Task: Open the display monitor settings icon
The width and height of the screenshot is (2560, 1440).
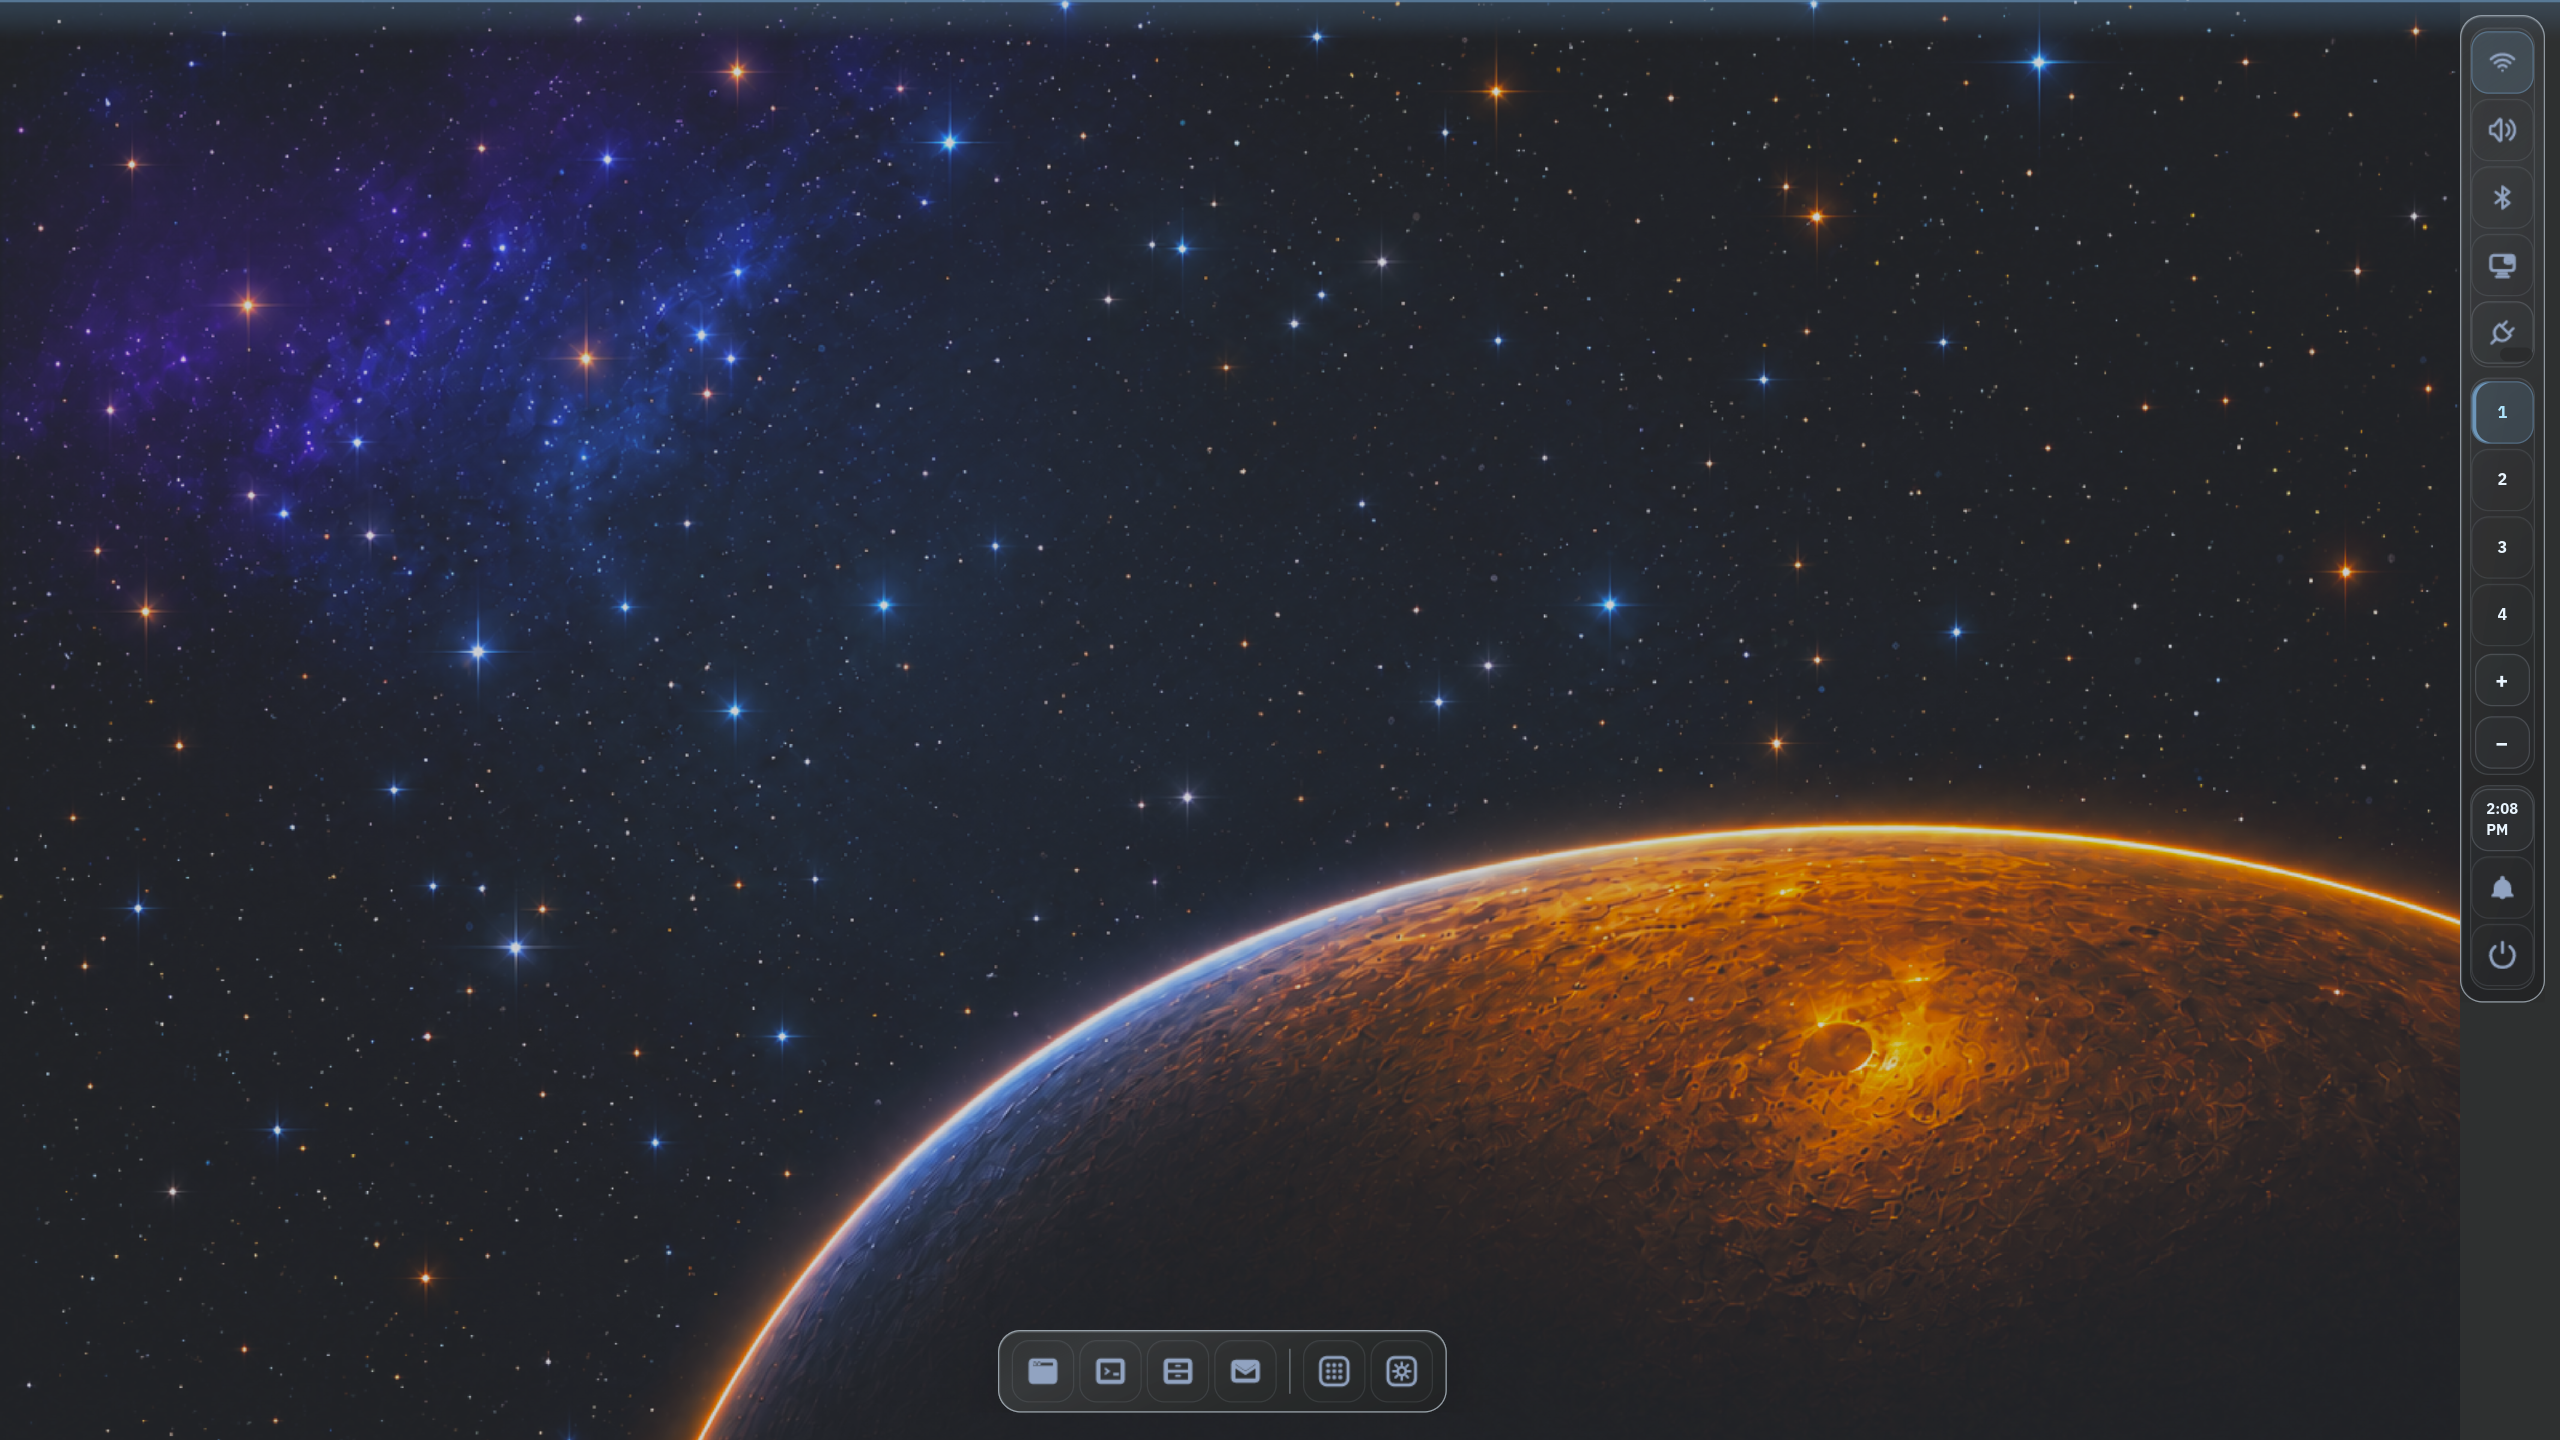Action: coord(2501,265)
